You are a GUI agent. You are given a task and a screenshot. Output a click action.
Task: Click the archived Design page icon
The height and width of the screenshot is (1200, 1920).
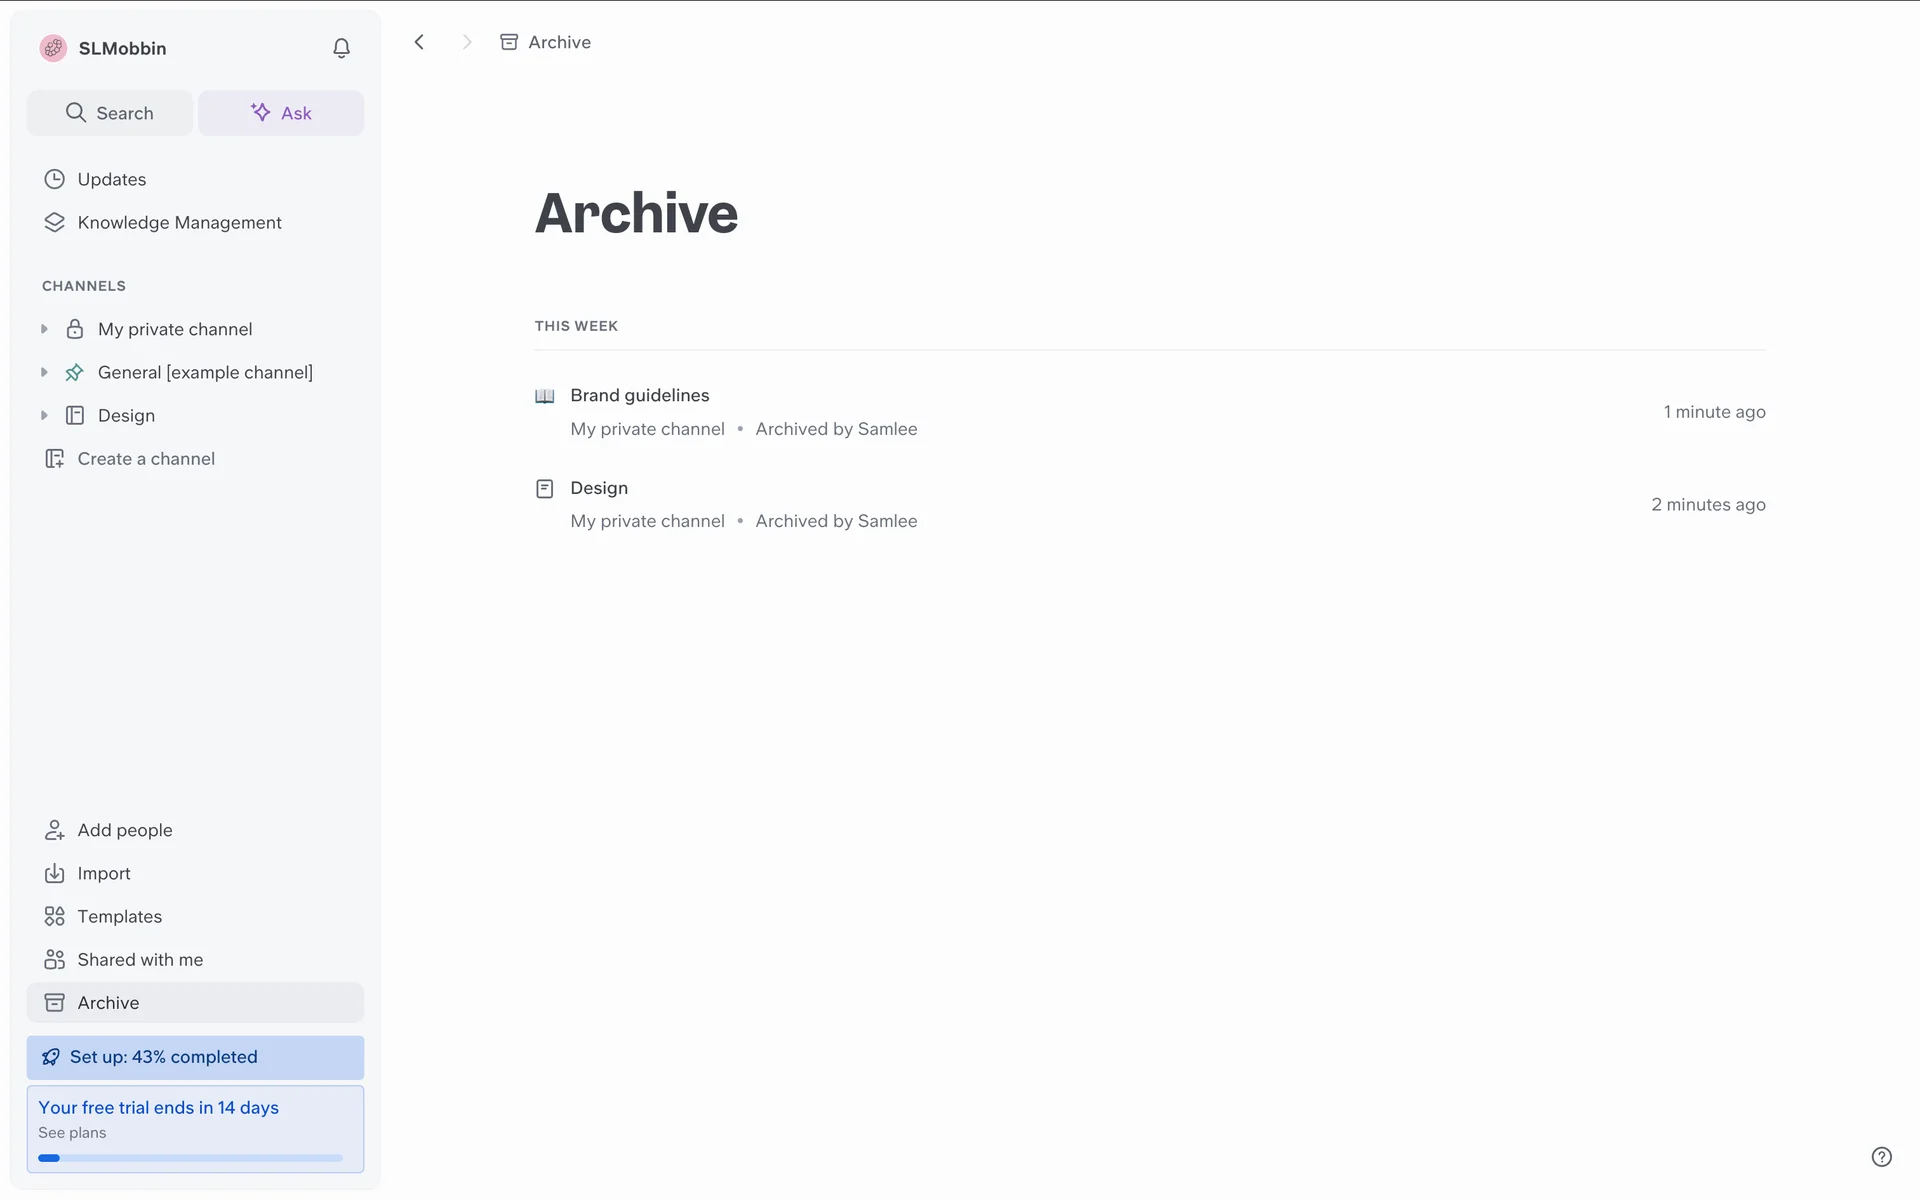tap(544, 489)
